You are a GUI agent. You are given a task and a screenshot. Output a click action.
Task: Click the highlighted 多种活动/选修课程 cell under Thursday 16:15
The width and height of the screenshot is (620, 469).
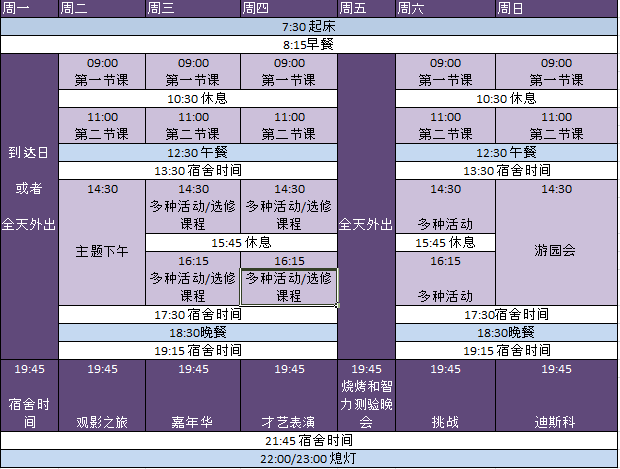[x=289, y=287]
